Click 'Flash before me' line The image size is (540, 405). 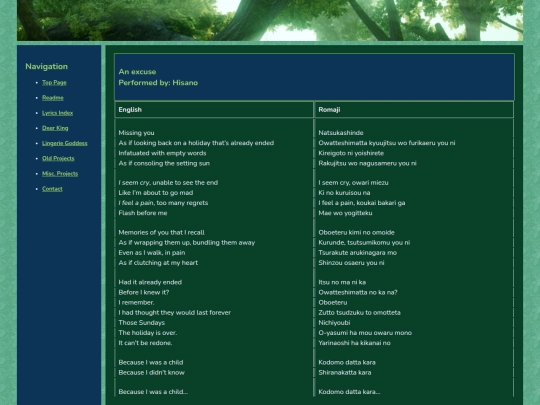tap(143, 213)
